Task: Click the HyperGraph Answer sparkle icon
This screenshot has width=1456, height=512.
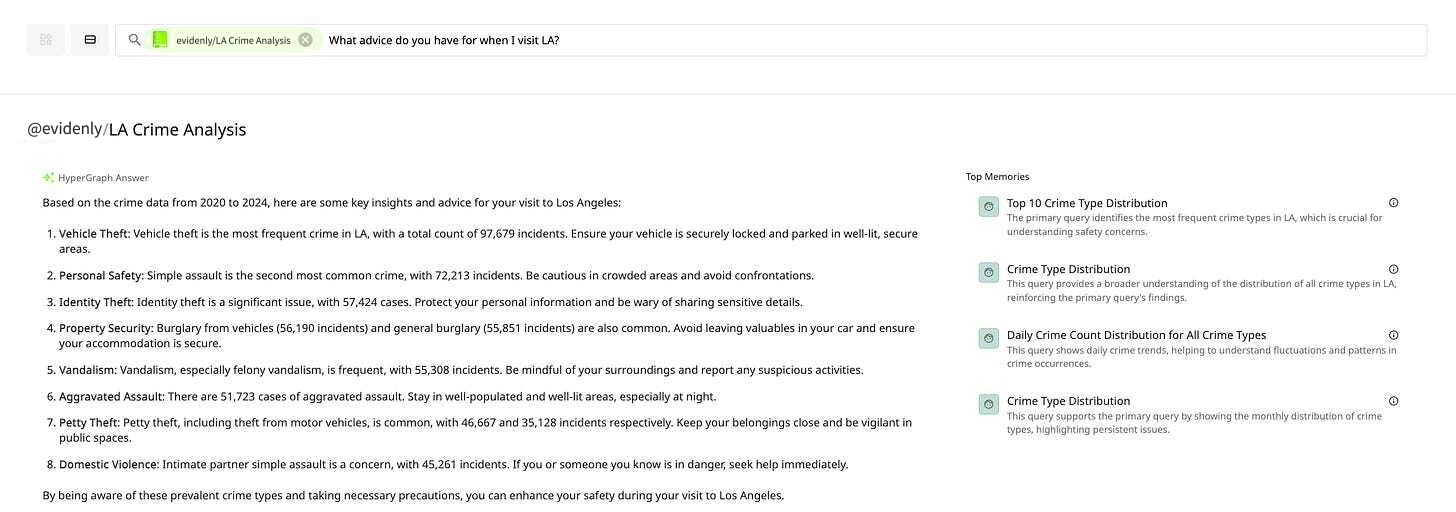Action: pyautogui.click(x=48, y=177)
